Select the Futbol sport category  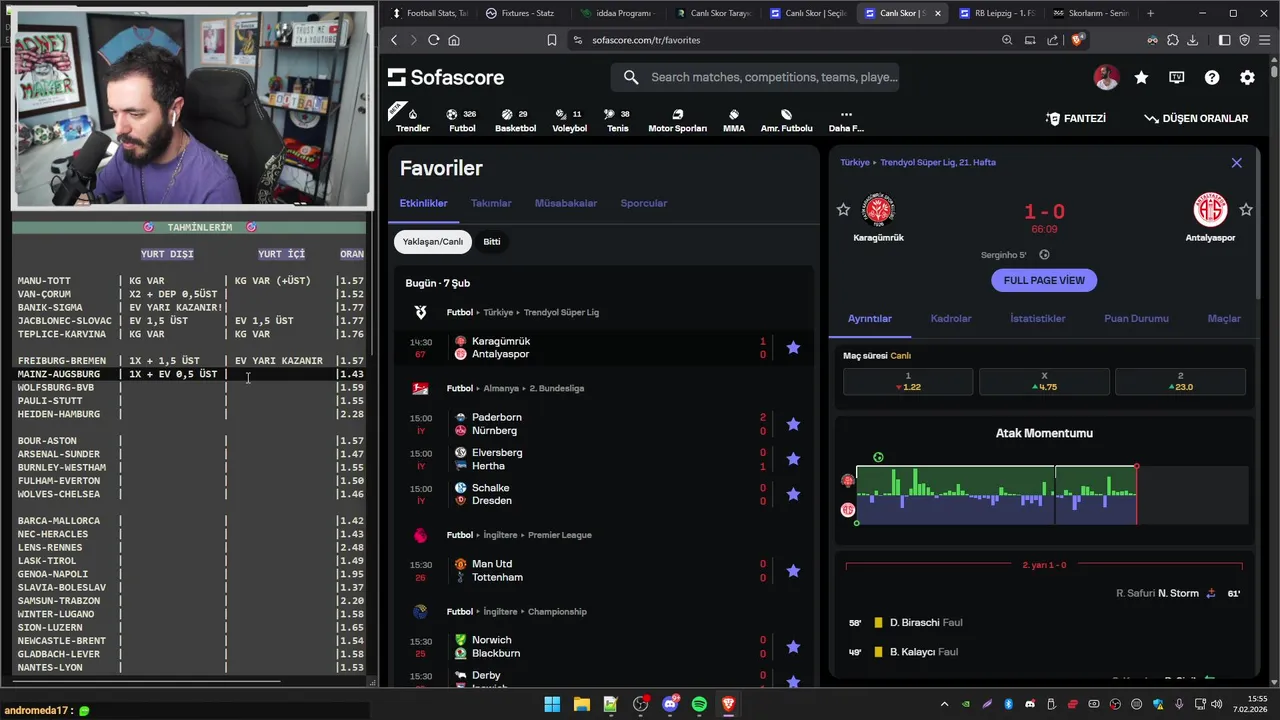click(462, 120)
